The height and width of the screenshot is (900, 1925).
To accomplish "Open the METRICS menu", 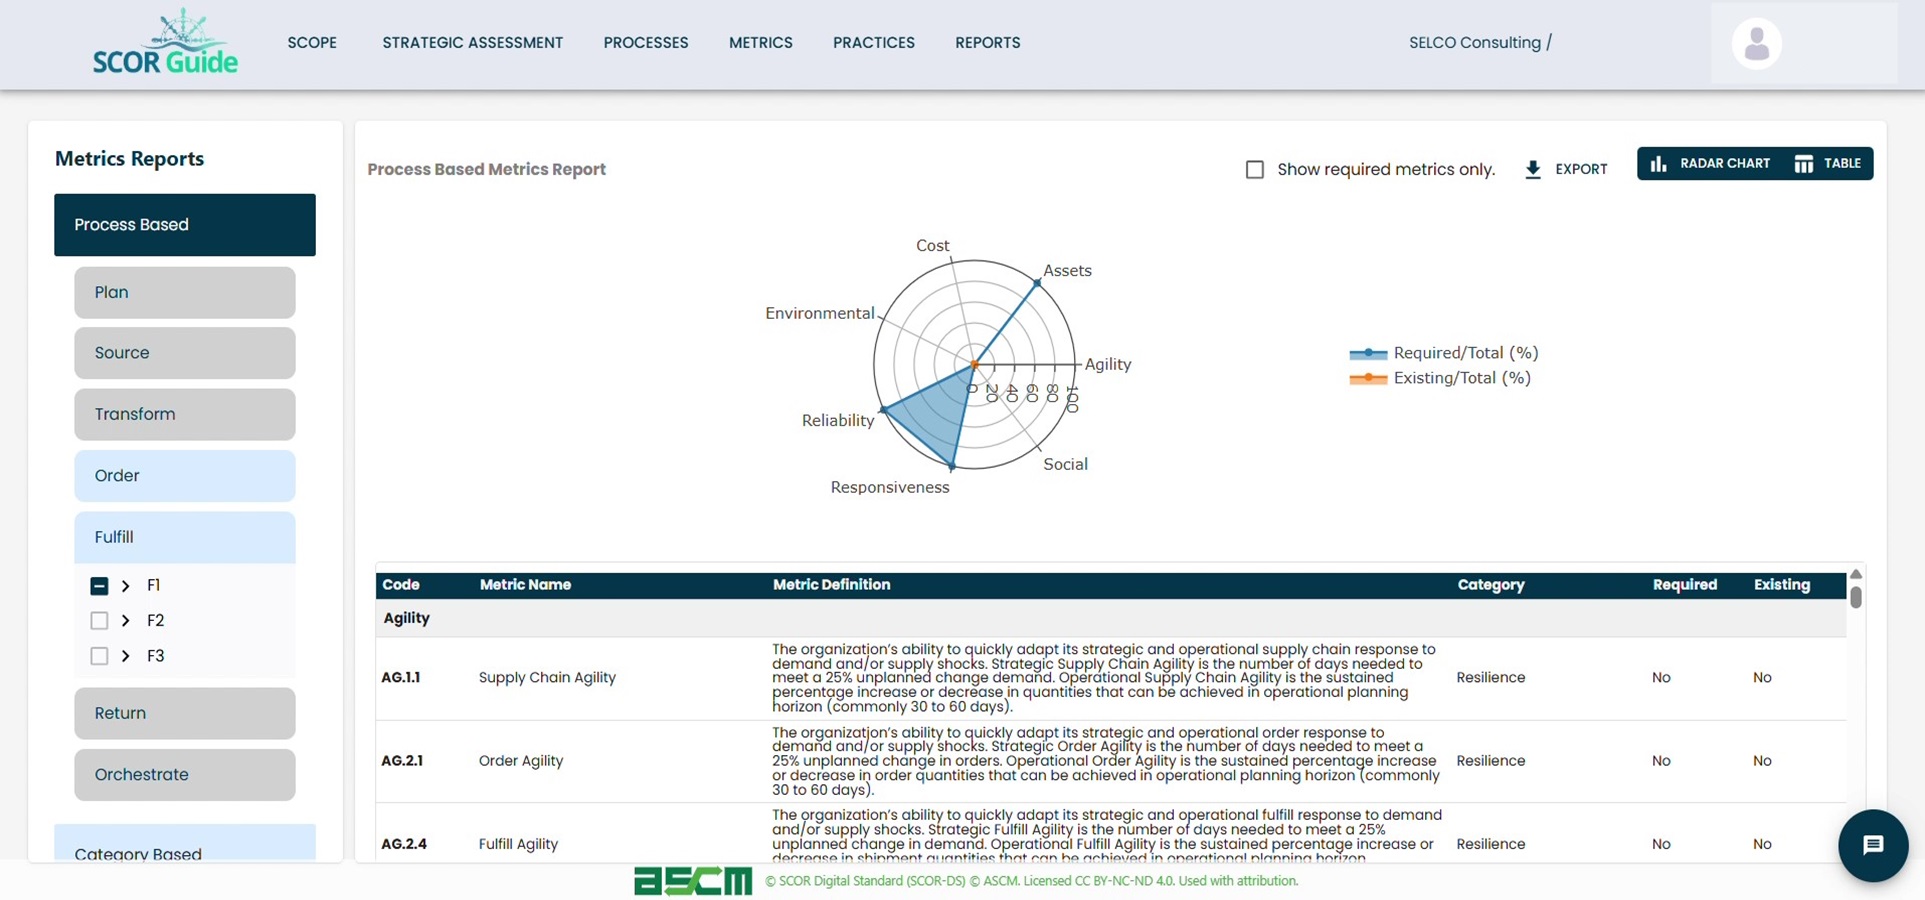I will [761, 42].
